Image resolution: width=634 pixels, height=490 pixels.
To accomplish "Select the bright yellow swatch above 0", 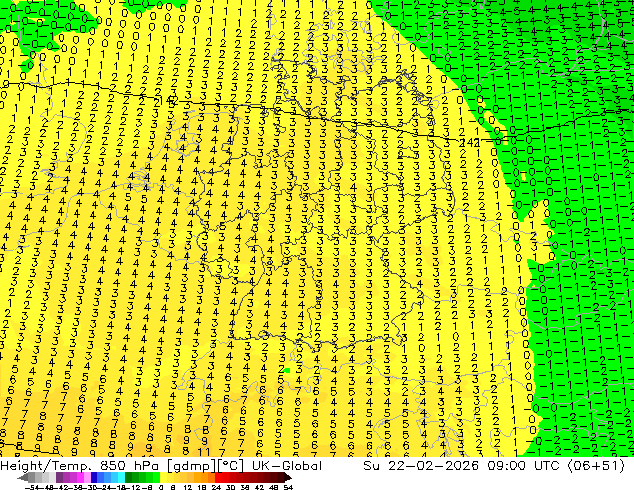I will point(163,477).
